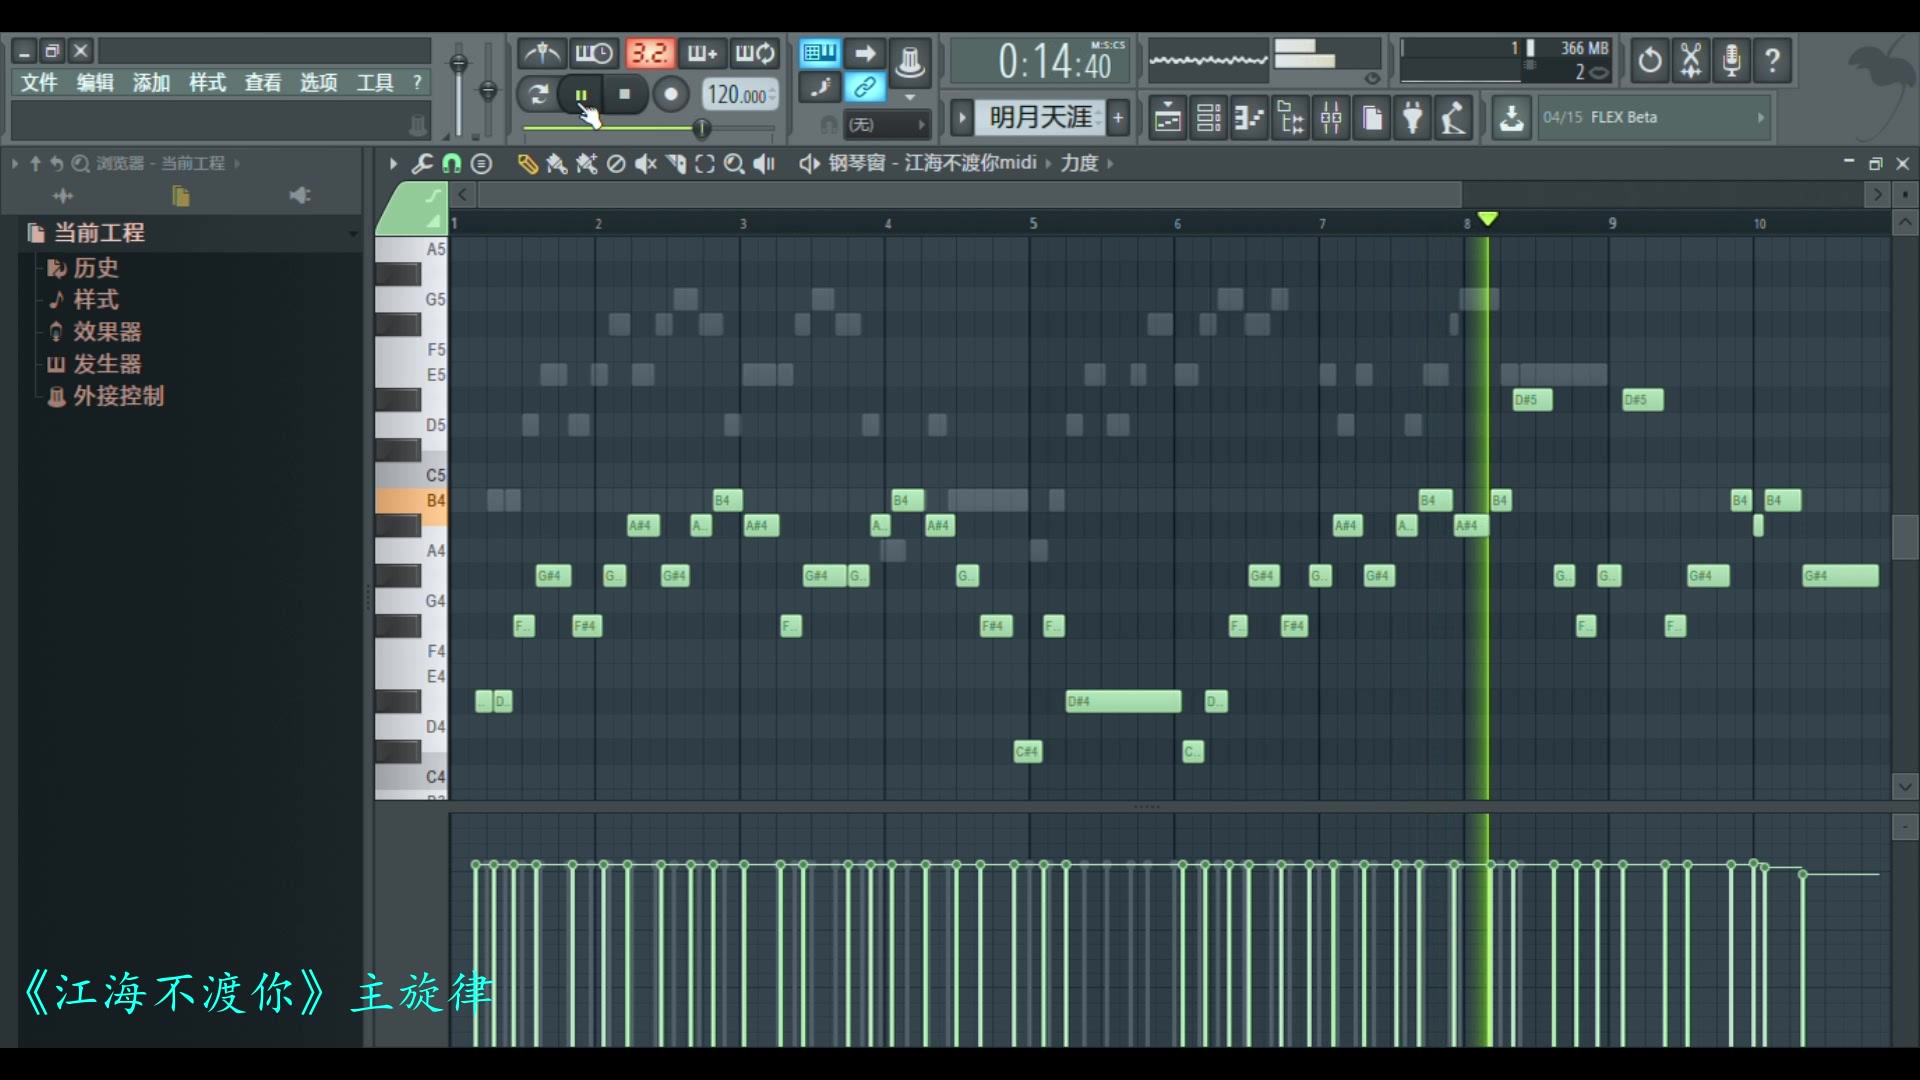Image resolution: width=1920 pixels, height=1080 pixels.
Task: Toggle step editing arrow icon
Action: pyautogui.click(x=865, y=53)
